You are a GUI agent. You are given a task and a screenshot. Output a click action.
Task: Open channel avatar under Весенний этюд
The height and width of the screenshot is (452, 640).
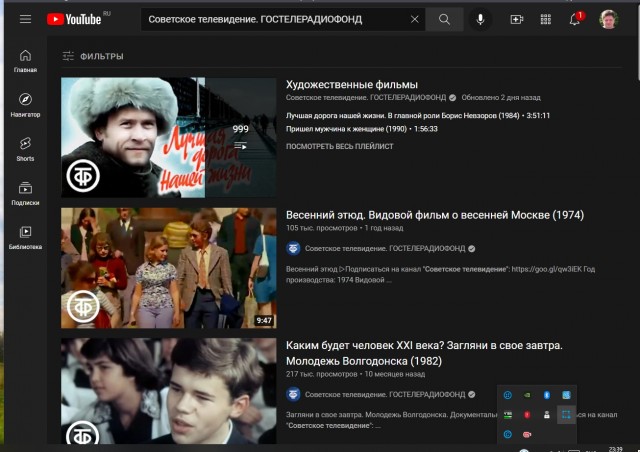click(x=293, y=248)
